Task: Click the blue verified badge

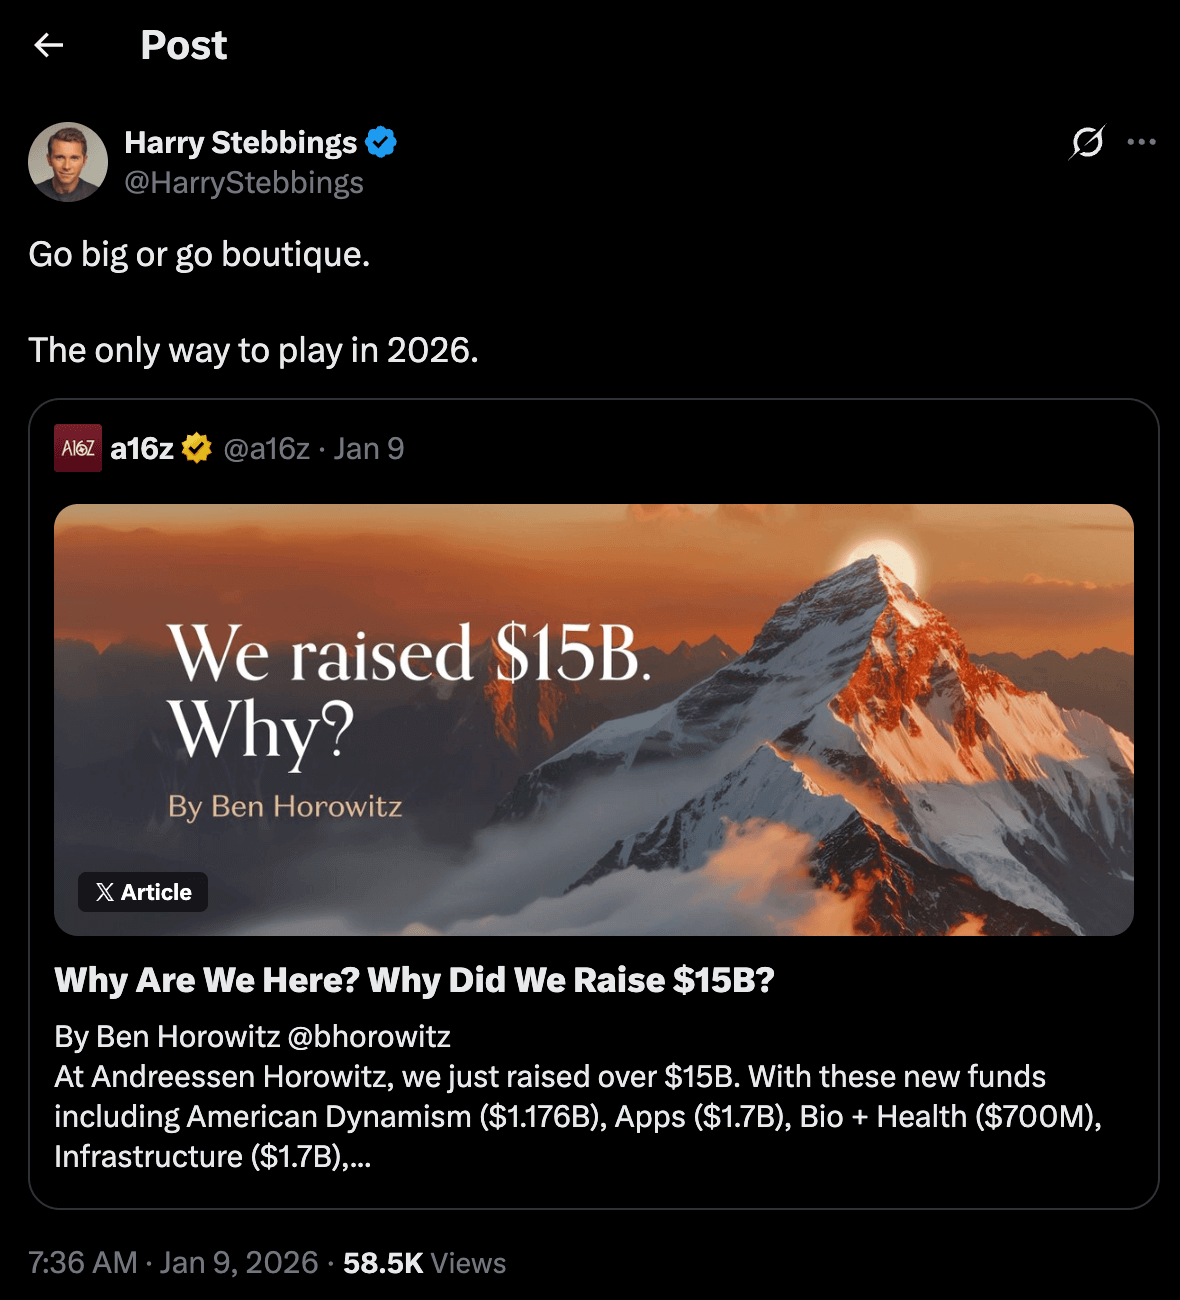Action: click(x=381, y=143)
